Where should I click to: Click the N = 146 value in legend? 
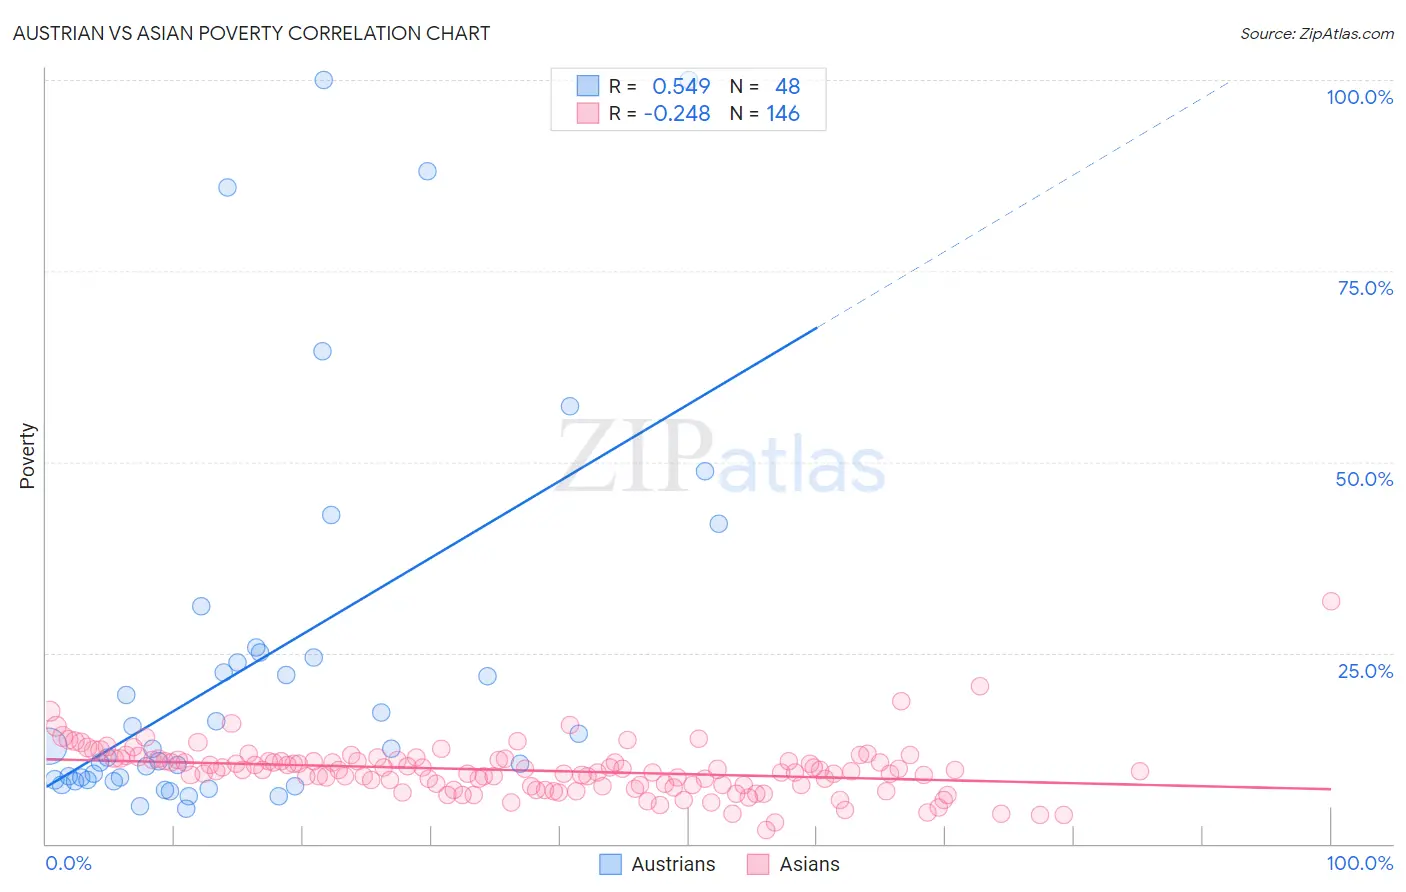click(765, 113)
